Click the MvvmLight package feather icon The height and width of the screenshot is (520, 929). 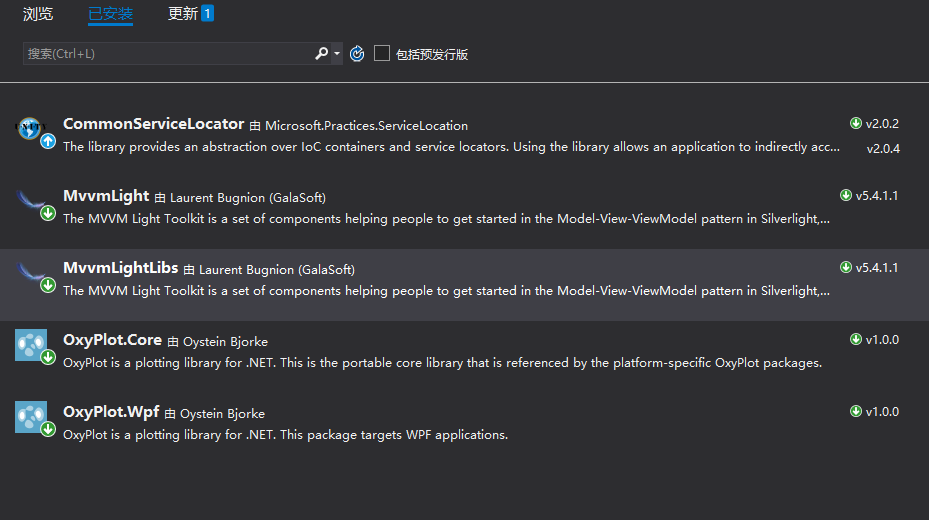point(31,201)
